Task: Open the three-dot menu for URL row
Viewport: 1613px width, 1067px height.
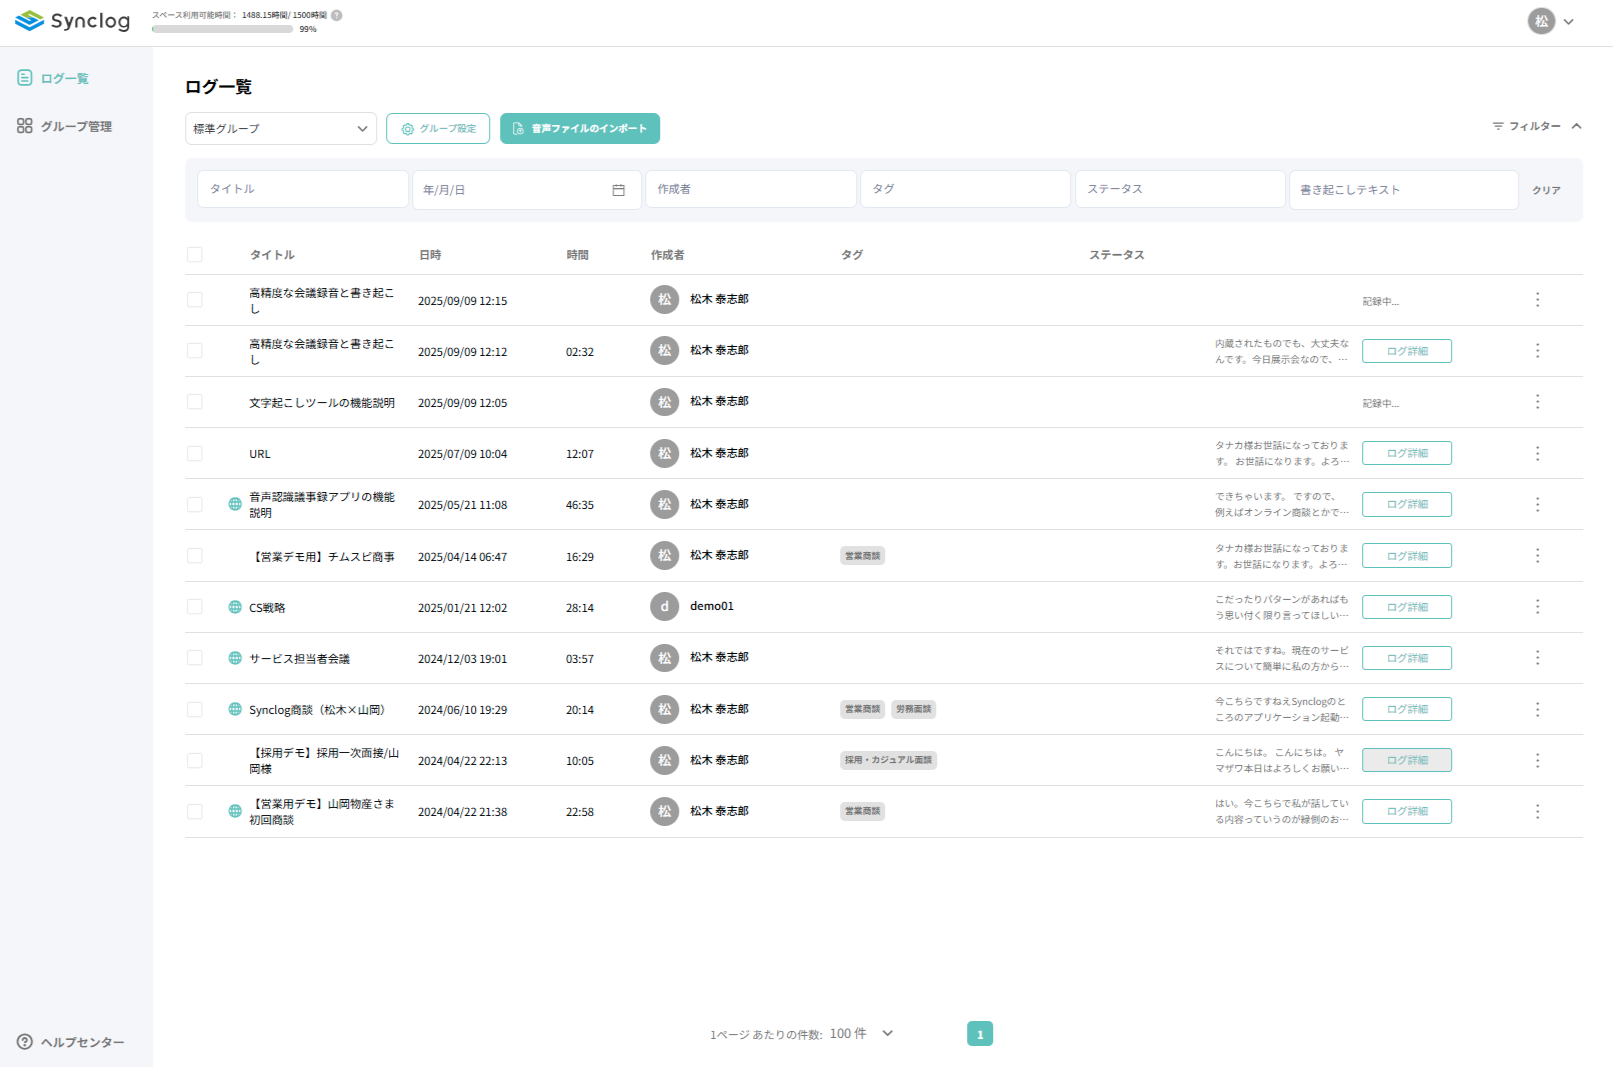Action: tap(1537, 454)
